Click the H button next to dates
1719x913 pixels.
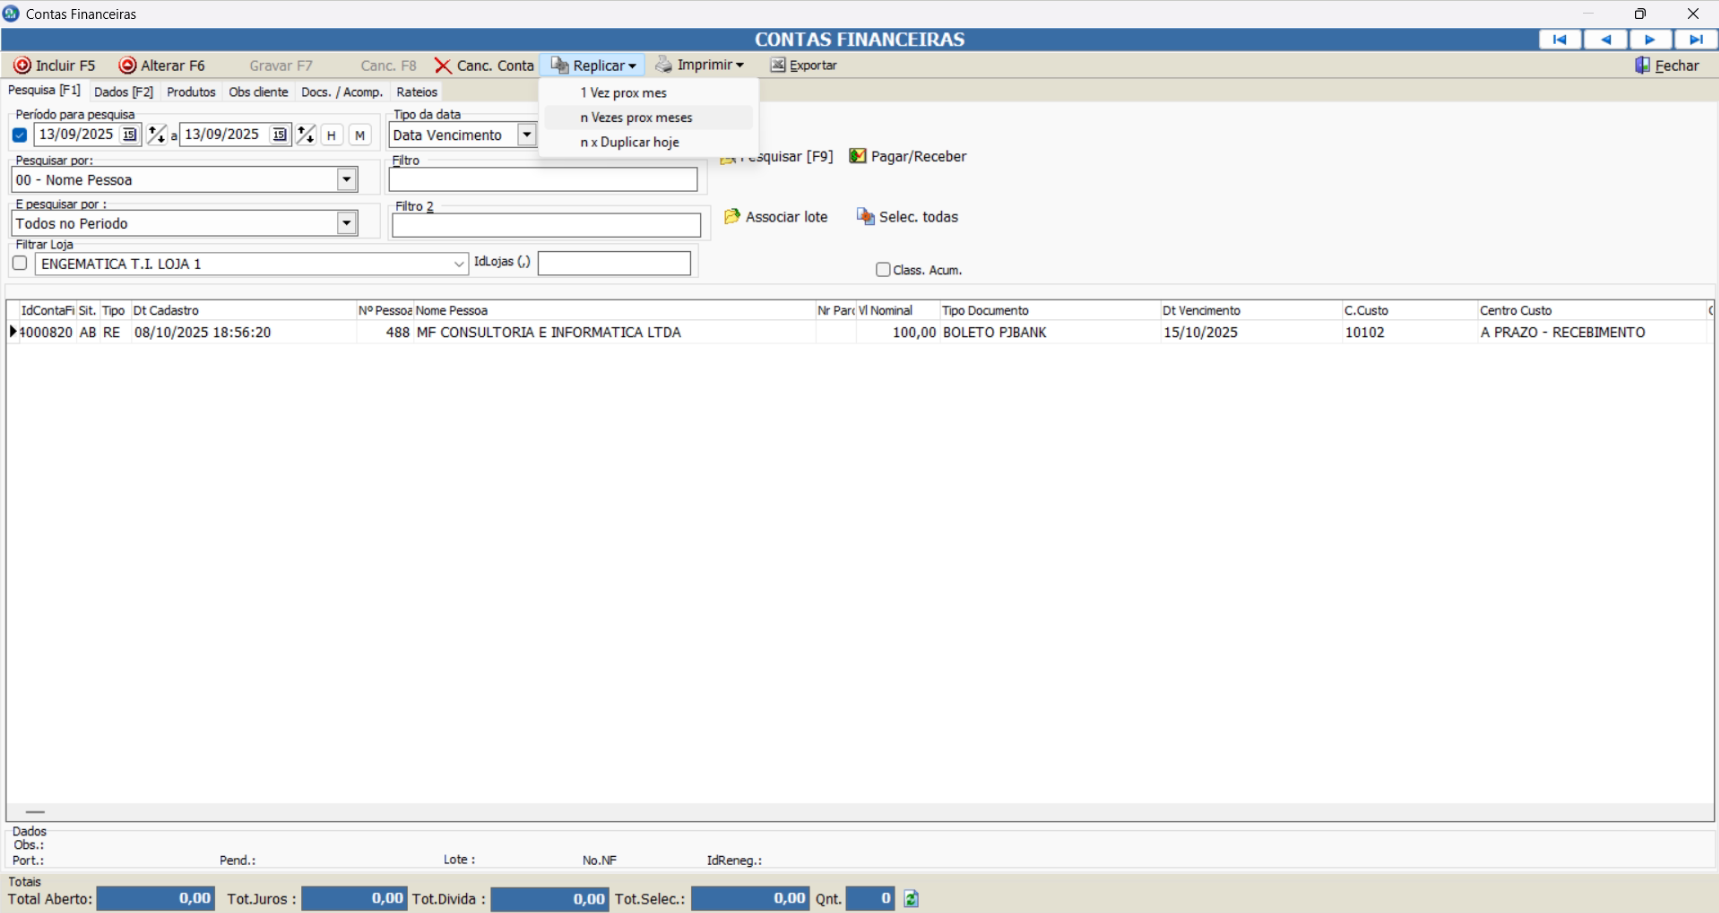point(331,135)
